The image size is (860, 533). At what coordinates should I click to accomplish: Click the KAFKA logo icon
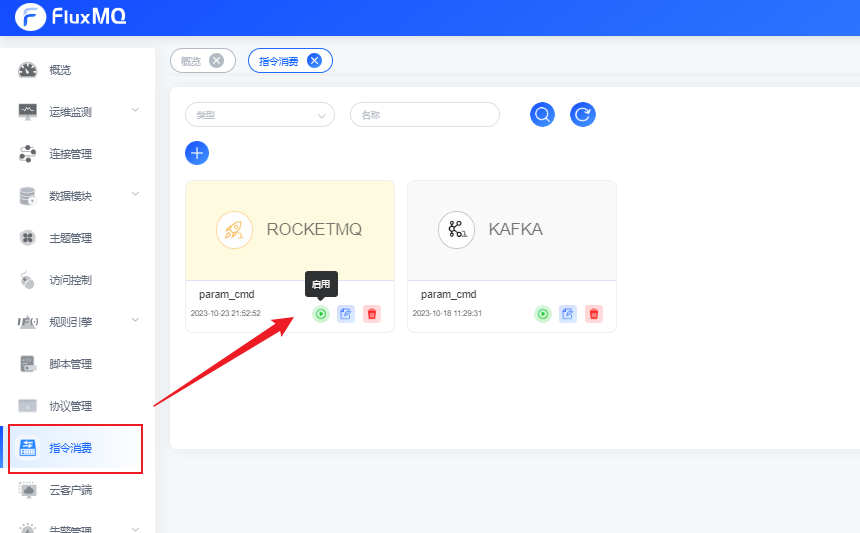(456, 230)
